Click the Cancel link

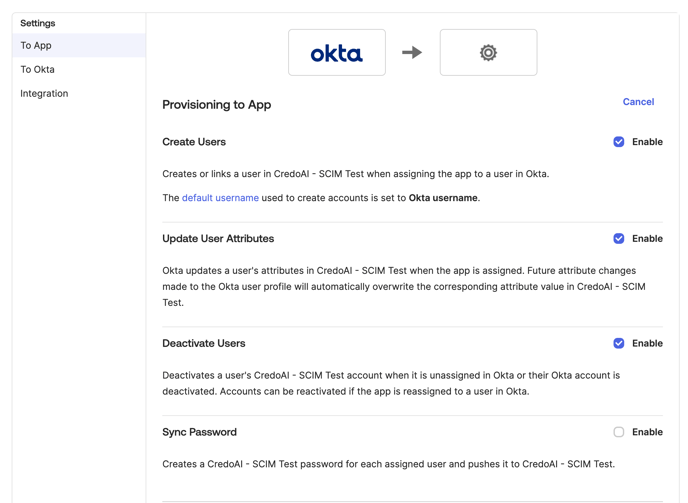[x=638, y=102]
